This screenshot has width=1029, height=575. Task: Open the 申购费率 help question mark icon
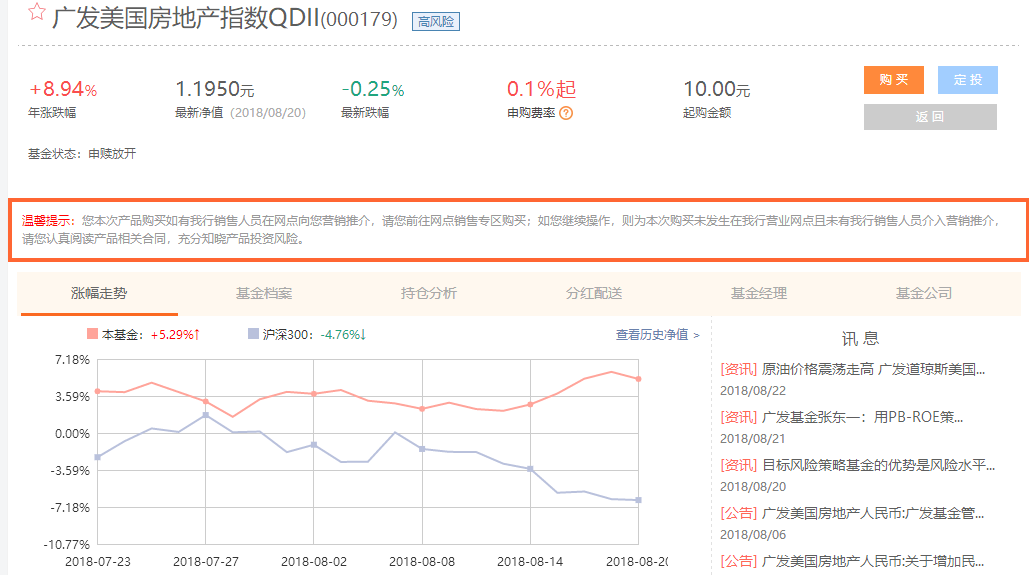coord(566,113)
